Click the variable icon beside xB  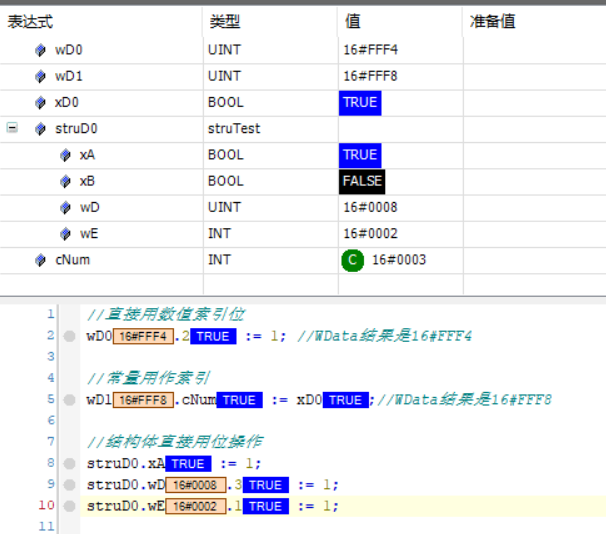[x=65, y=182]
